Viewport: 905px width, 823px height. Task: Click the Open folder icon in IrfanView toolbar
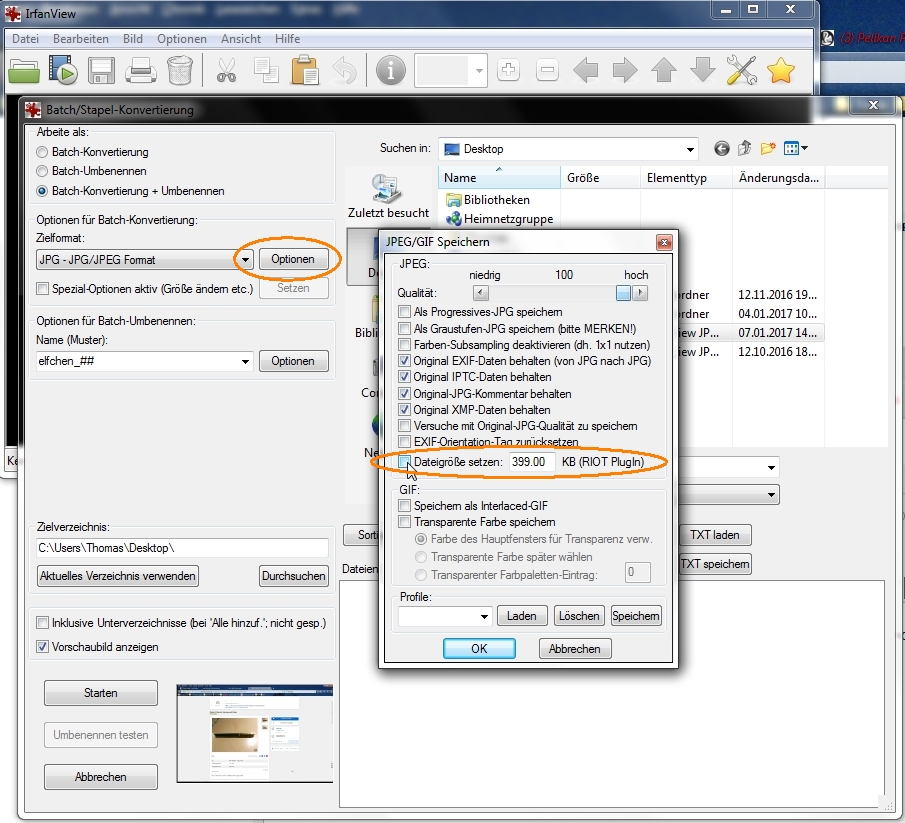24,71
